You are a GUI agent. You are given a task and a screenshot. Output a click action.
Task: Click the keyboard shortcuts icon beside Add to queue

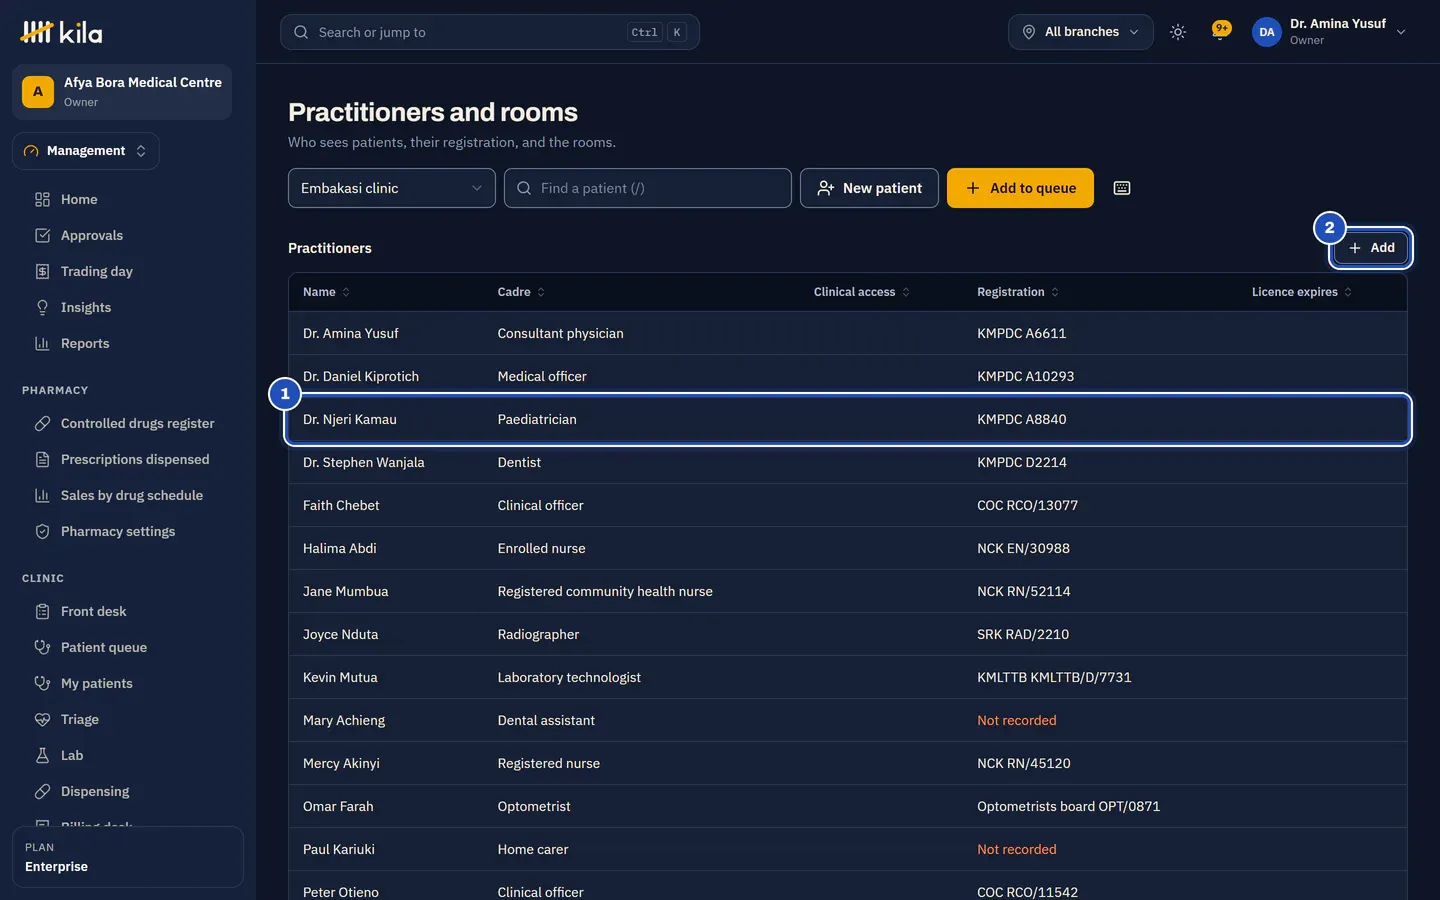pyautogui.click(x=1122, y=188)
